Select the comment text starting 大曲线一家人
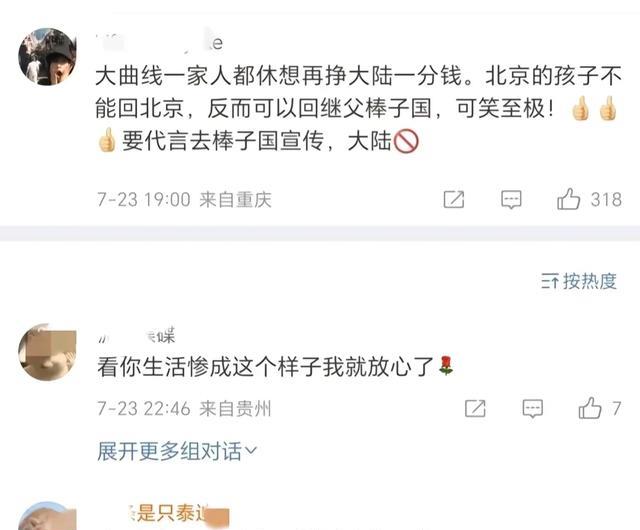Image resolution: width=640 pixels, height=530 pixels. coord(358,108)
